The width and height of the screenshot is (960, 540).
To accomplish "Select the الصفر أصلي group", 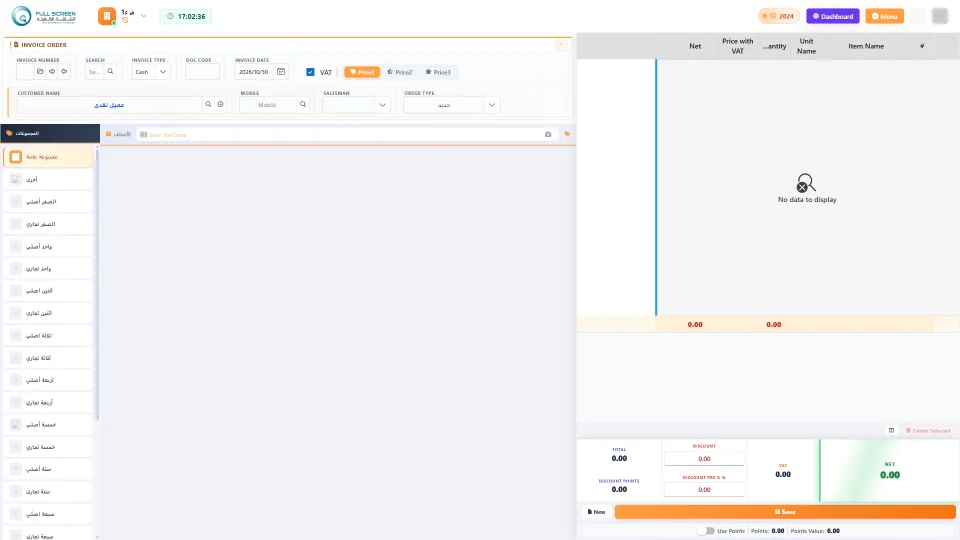I will pyautogui.click(x=48, y=201).
